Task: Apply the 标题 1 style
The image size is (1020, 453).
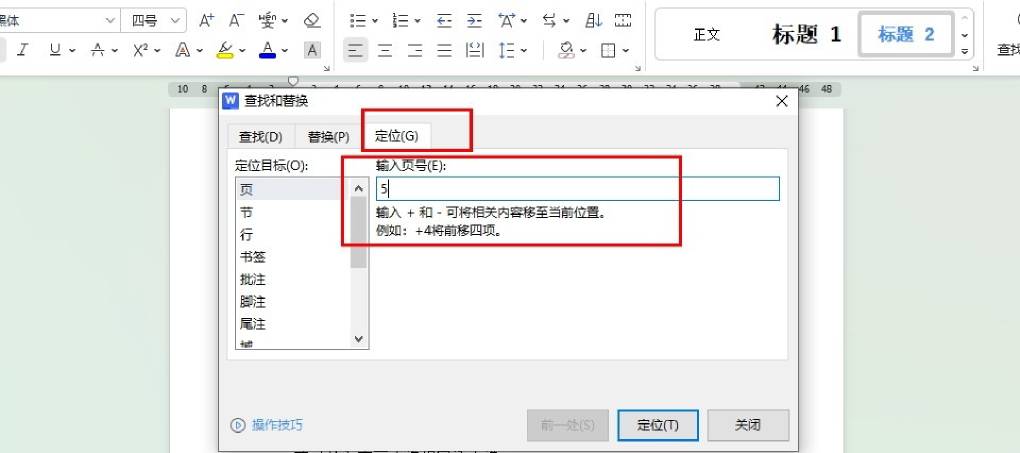Action: point(807,34)
